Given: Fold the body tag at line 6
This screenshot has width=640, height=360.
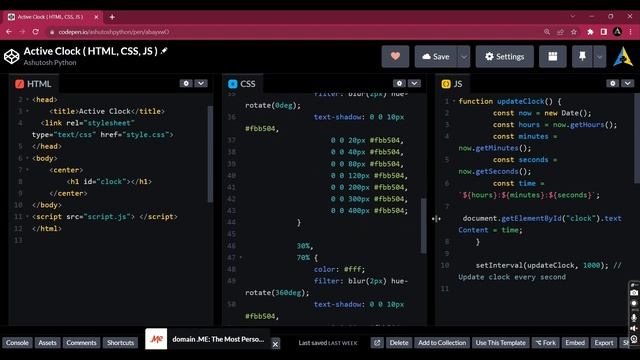Looking at the screenshot, I should tap(27, 158).
